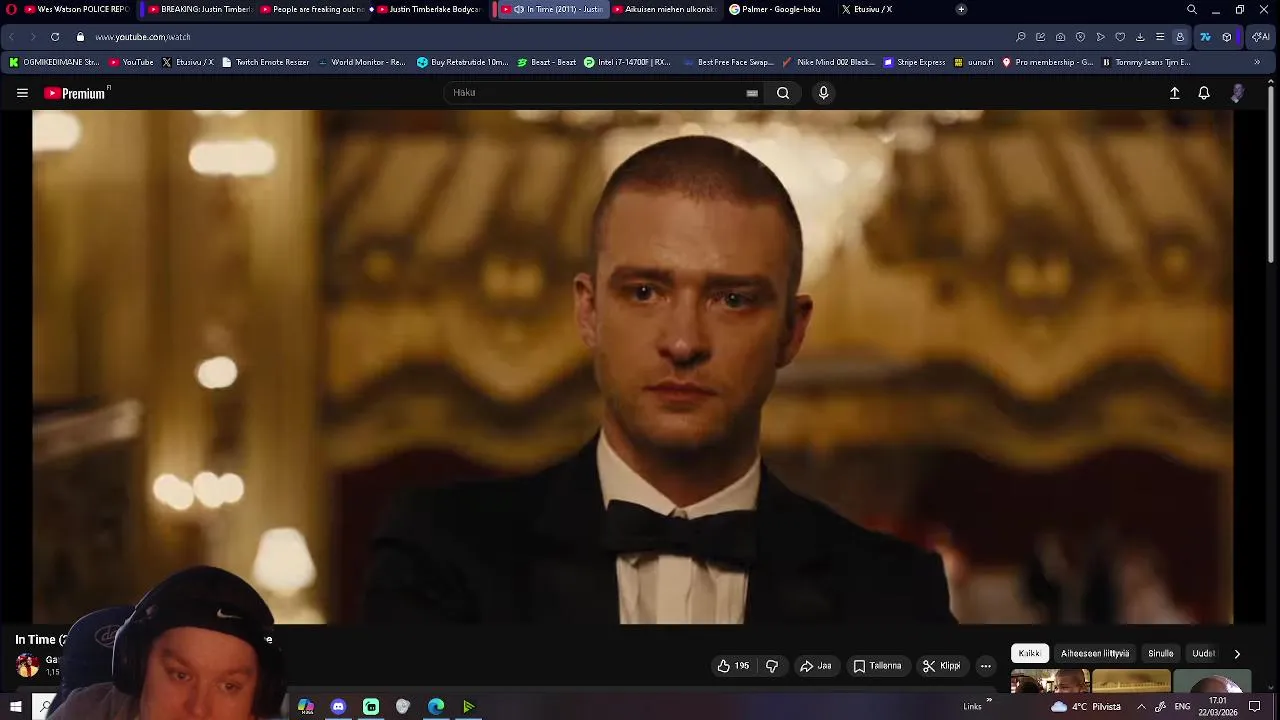Open the Beazt - Beazt bookmark
Viewport: 1280px width, 720px height.
click(x=546, y=62)
